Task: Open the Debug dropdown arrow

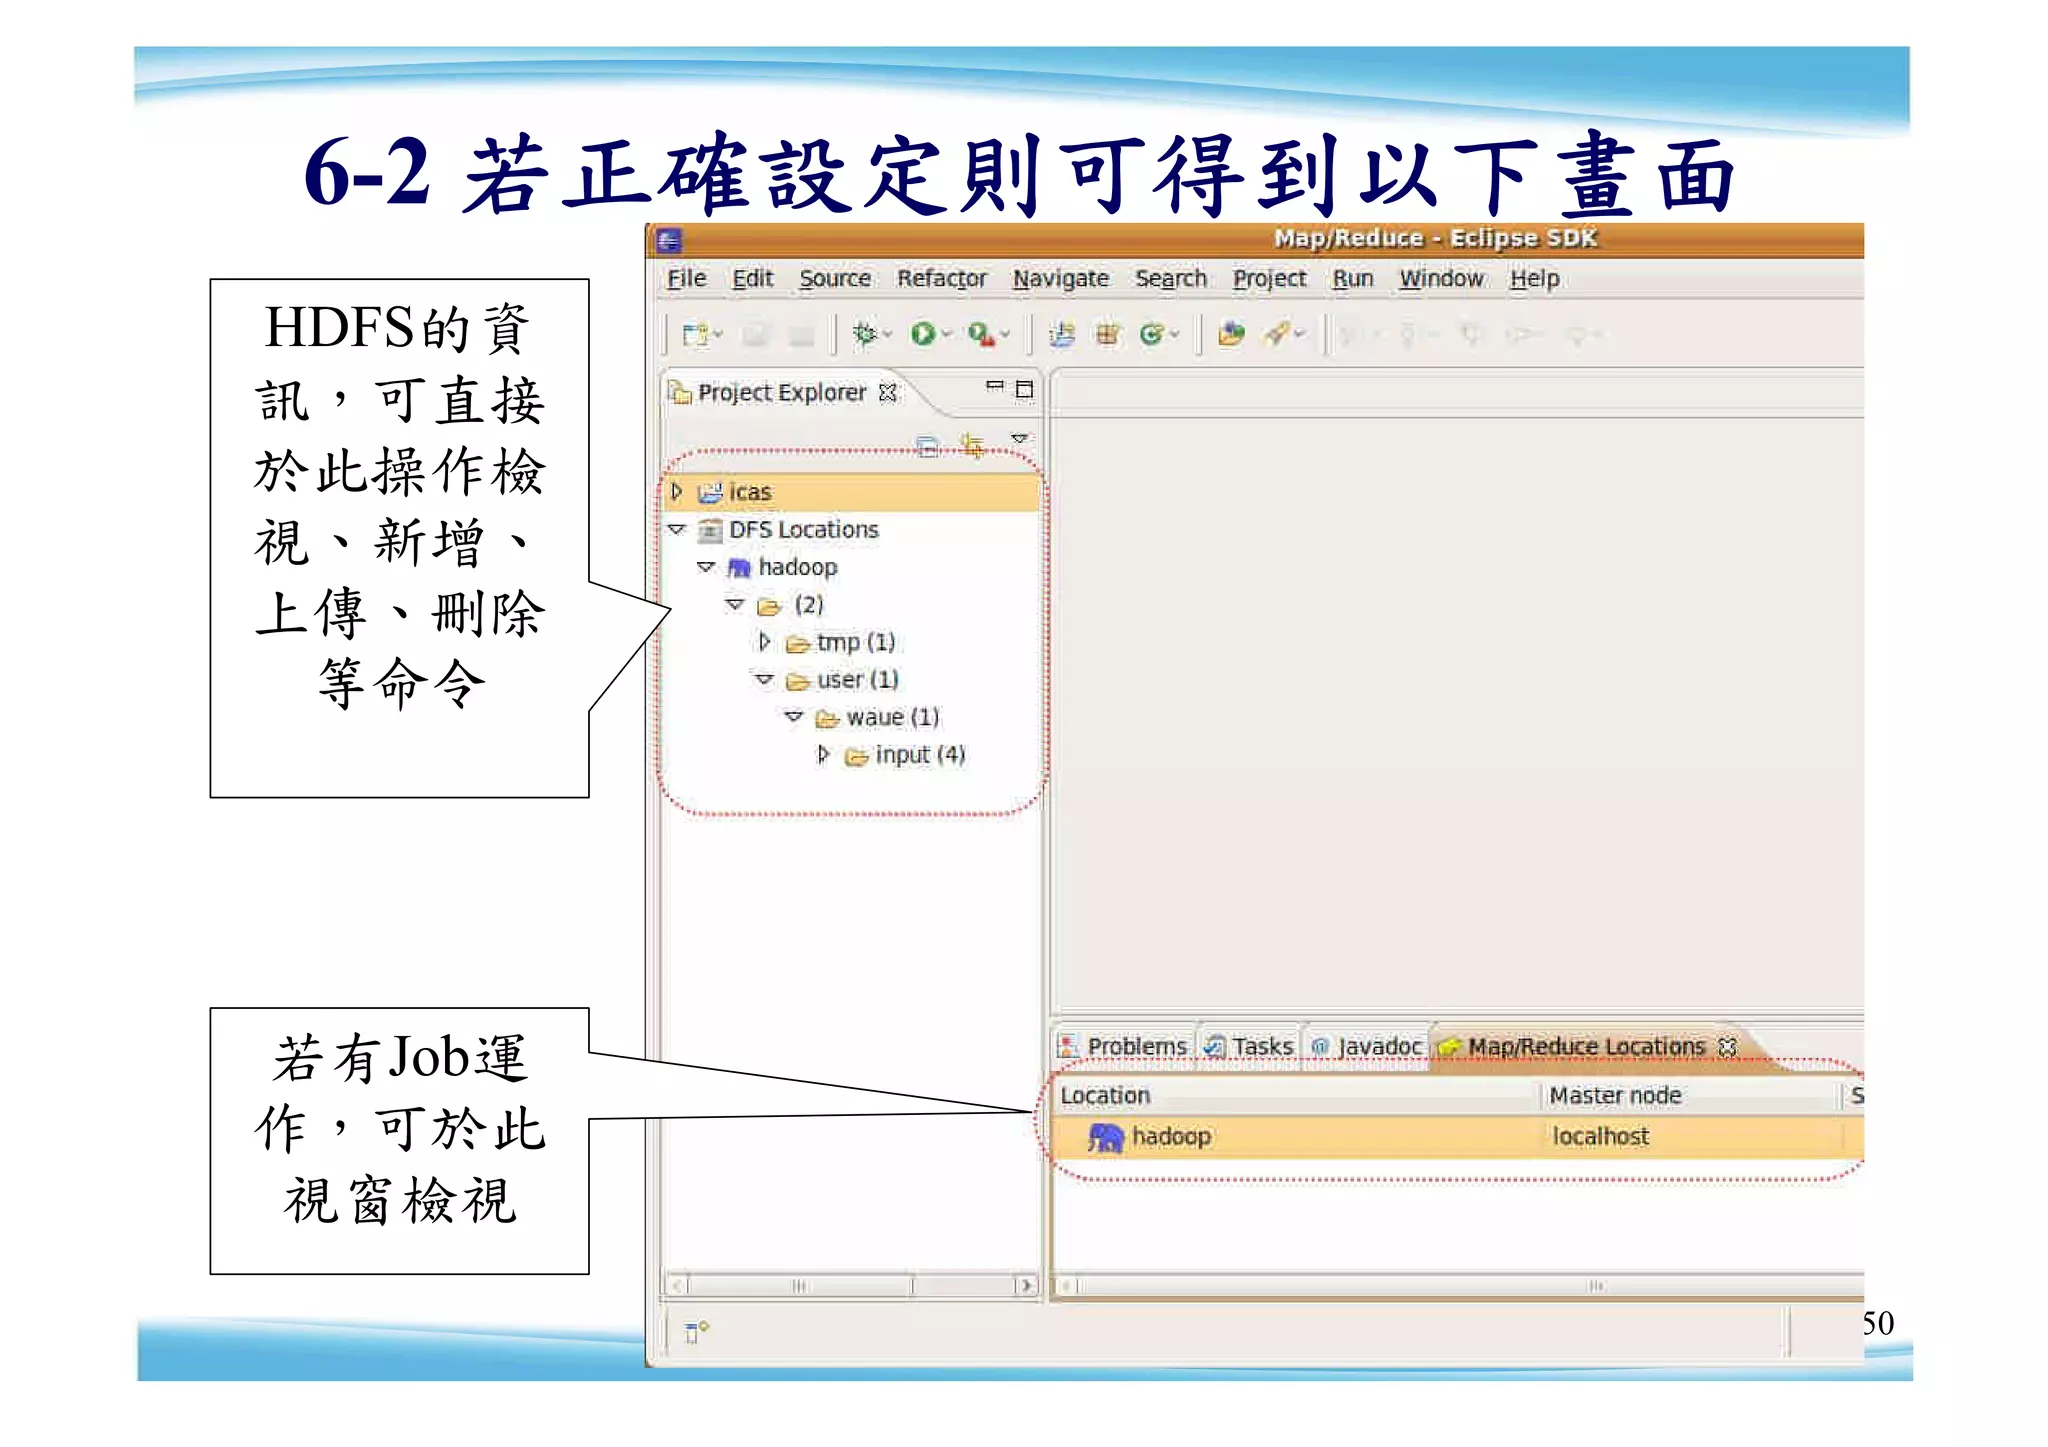Action: [x=887, y=335]
